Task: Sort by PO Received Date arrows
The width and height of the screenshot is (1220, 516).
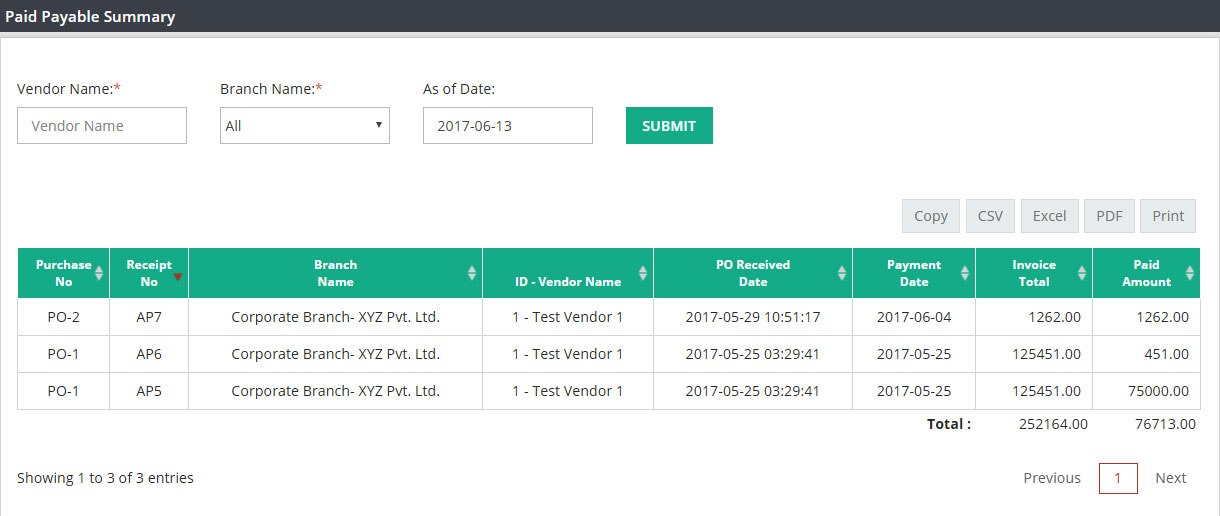Action: click(842, 273)
